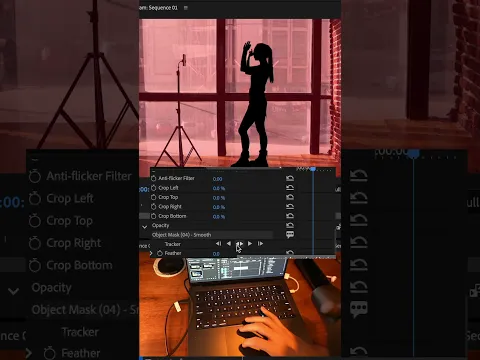Click the Tracker bidirectional track button
This screenshot has width=480, height=360.
point(239,244)
